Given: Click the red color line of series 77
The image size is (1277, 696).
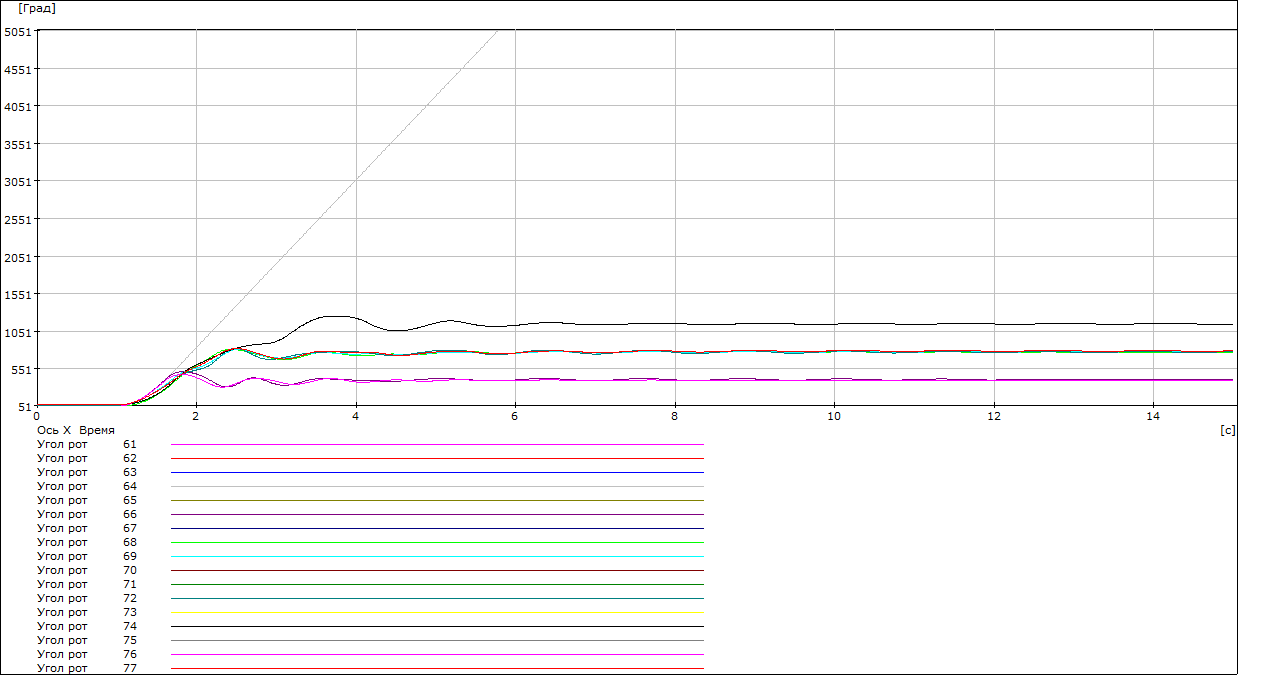Looking at the screenshot, I should (438, 668).
